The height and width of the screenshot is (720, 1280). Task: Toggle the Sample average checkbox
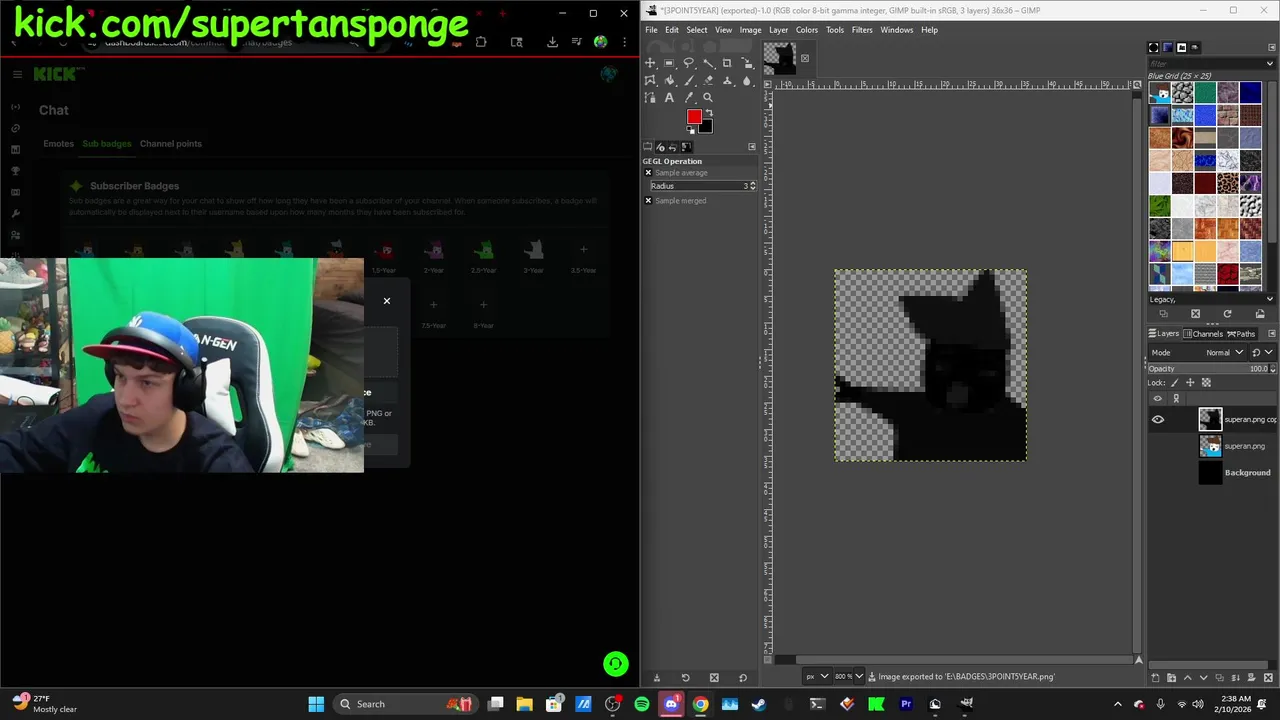pyautogui.click(x=648, y=173)
